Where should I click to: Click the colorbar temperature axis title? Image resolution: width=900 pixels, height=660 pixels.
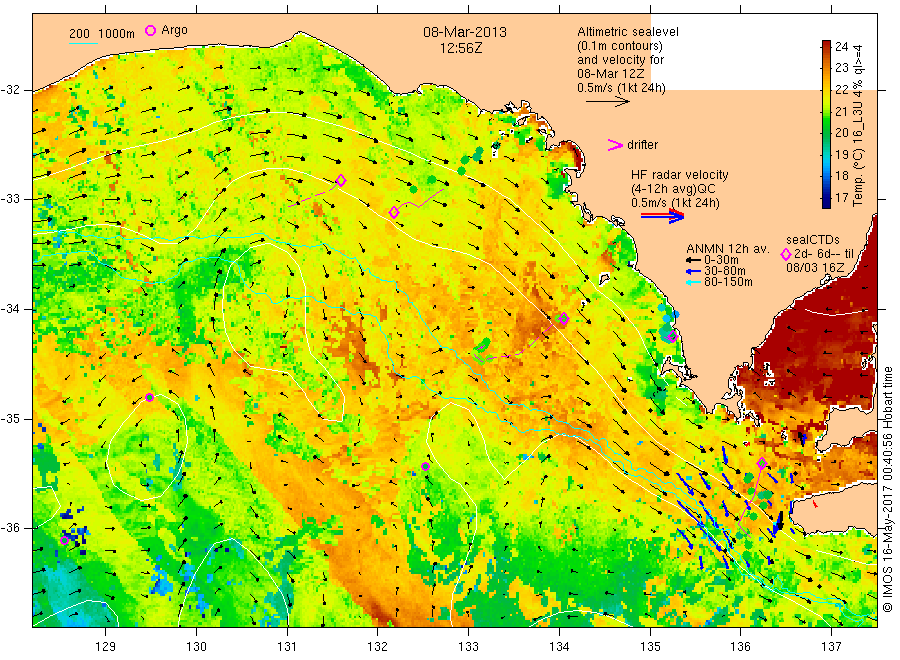[858, 125]
